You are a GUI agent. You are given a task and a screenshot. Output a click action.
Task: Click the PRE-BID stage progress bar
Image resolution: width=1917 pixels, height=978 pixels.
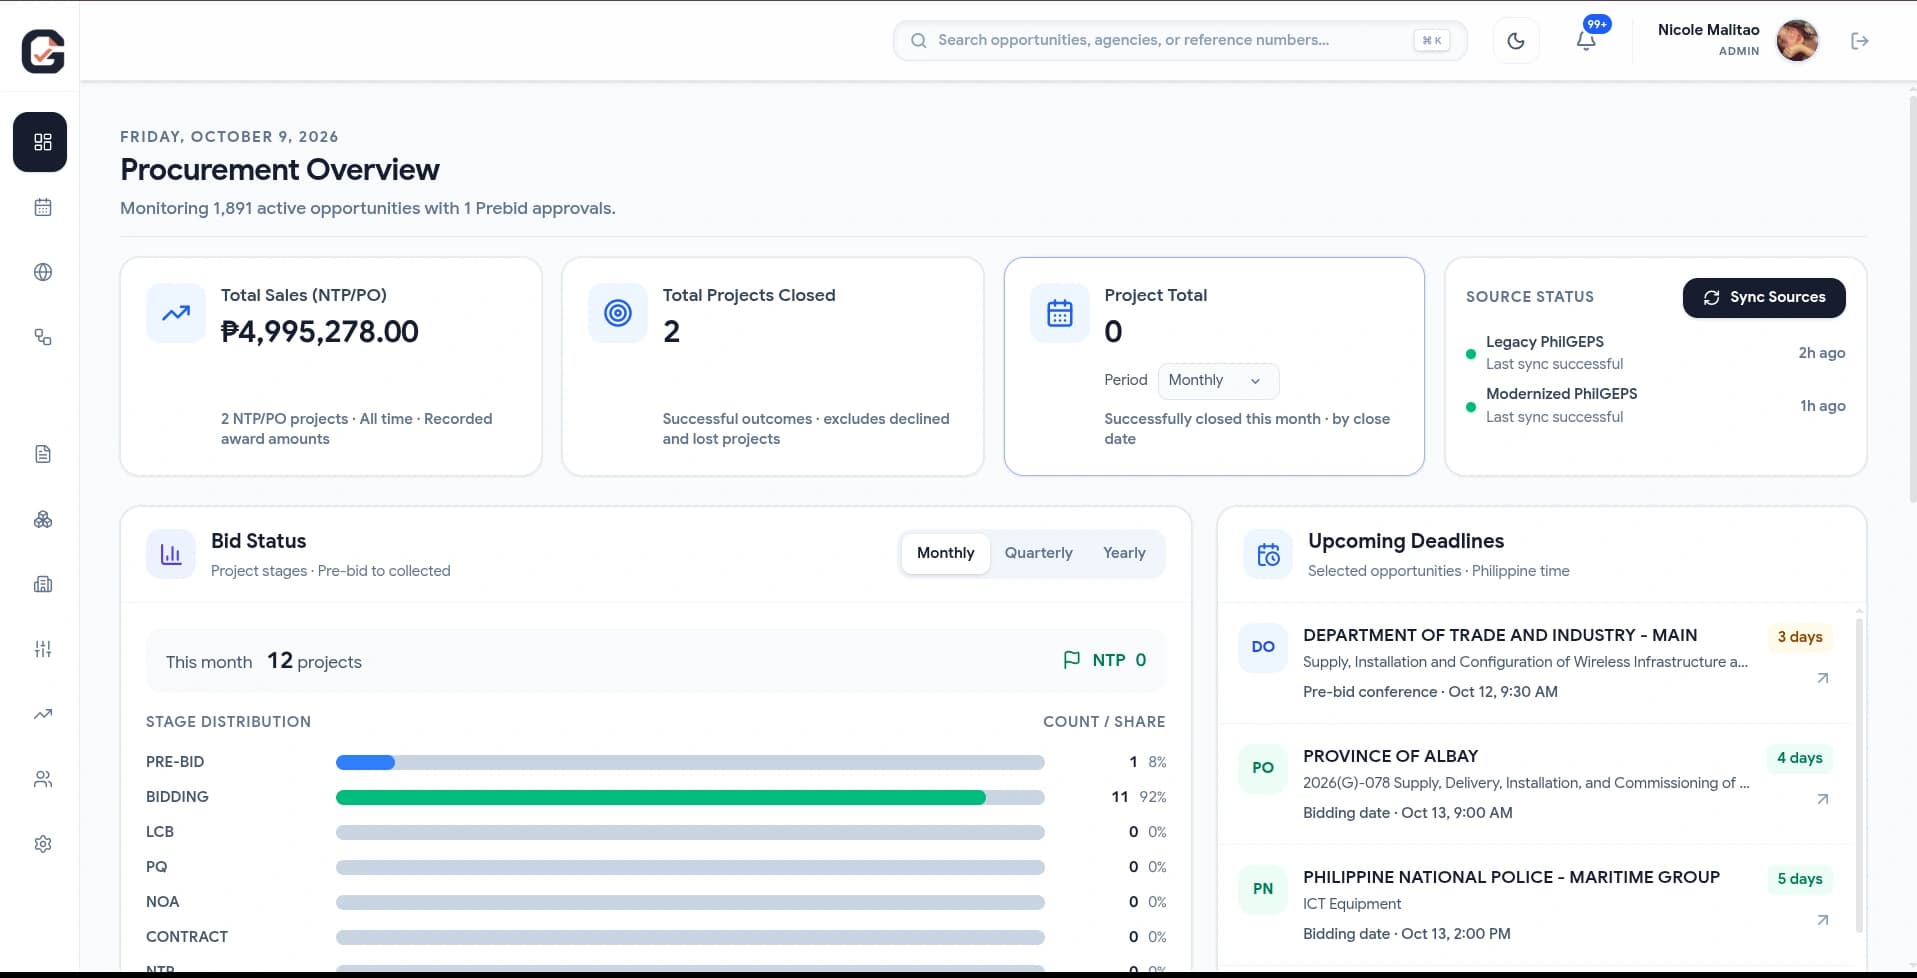click(x=690, y=762)
